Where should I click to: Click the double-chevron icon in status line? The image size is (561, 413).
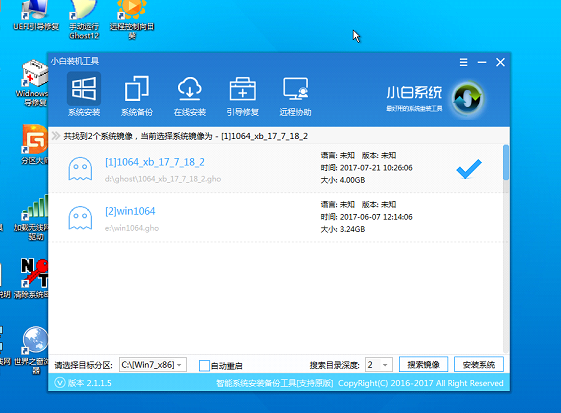56,136
